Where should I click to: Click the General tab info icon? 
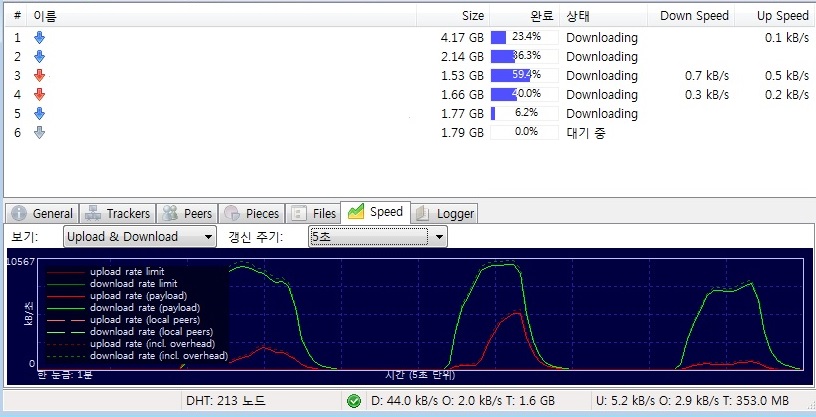(x=19, y=213)
